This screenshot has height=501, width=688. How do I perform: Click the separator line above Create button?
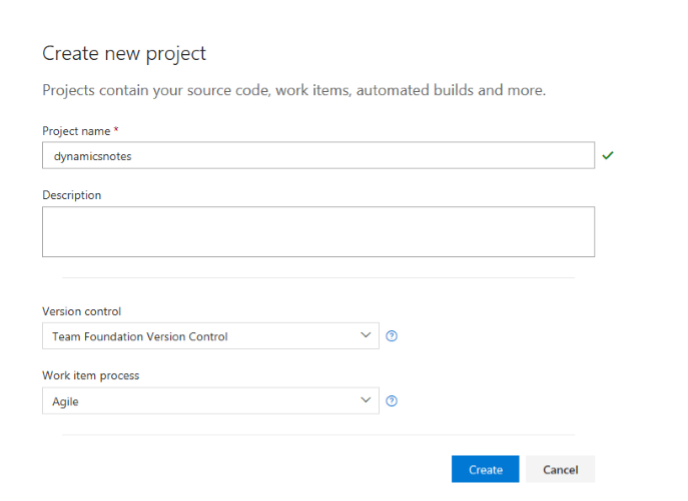(318, 435)
